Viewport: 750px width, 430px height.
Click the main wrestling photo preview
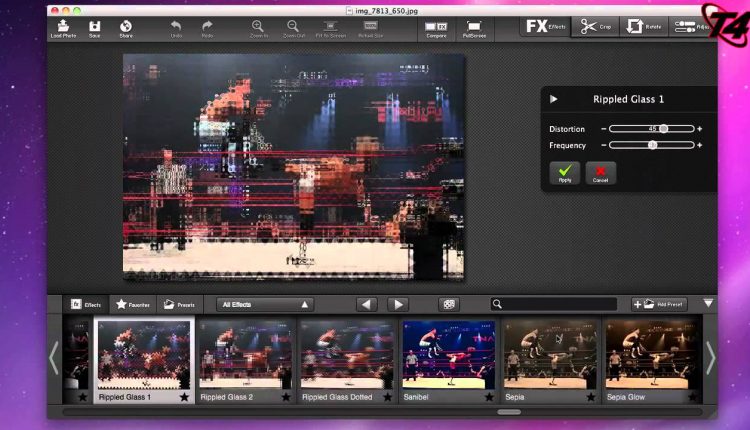coord(294,166)
